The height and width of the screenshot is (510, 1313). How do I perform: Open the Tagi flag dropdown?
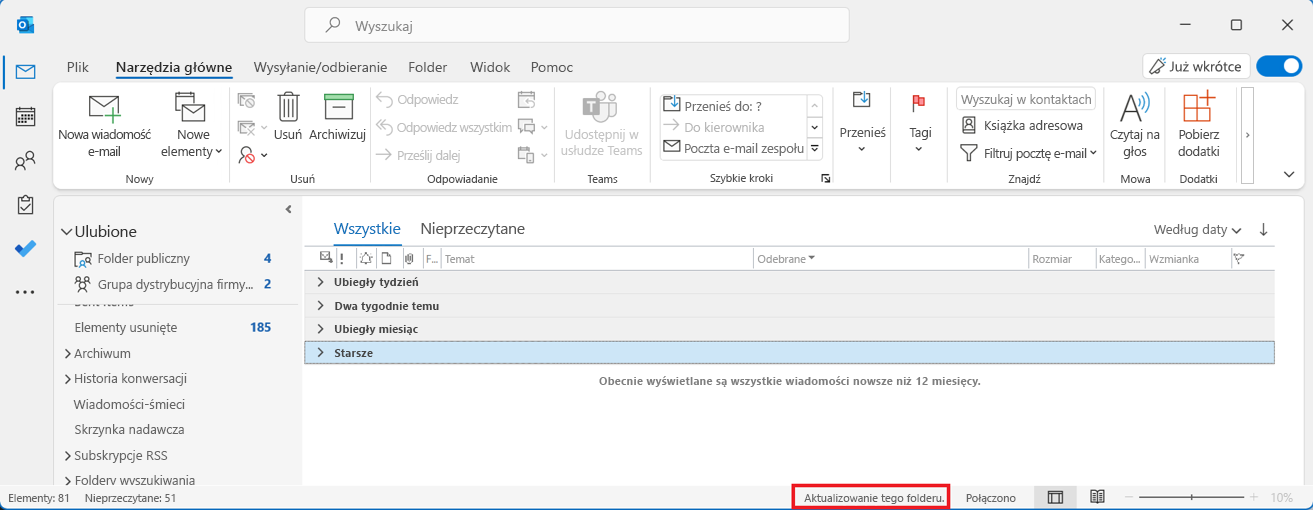[x=919, y=125]
